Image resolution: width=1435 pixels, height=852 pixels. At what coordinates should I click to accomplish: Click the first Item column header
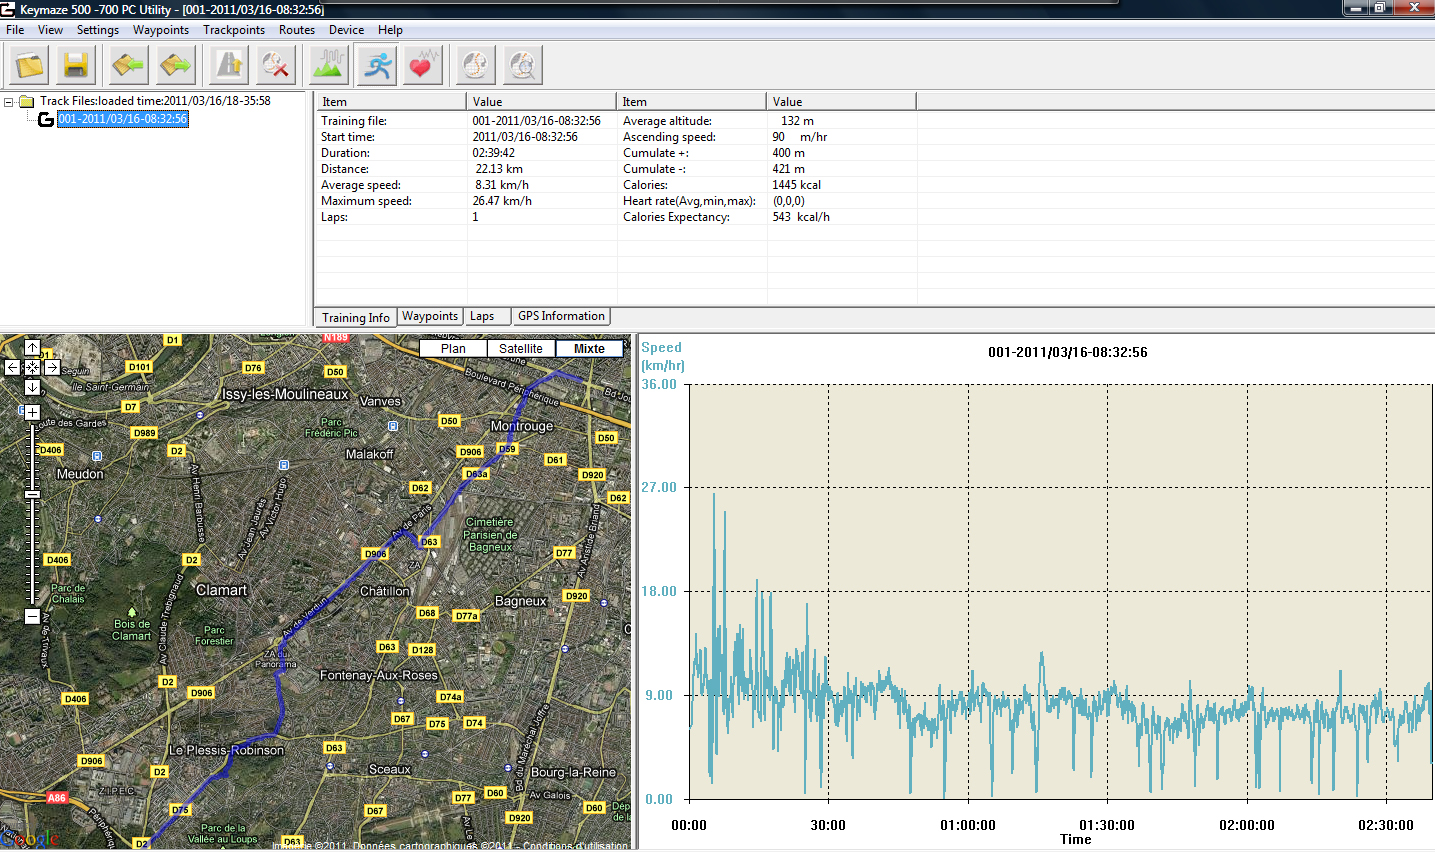[391, 101]
